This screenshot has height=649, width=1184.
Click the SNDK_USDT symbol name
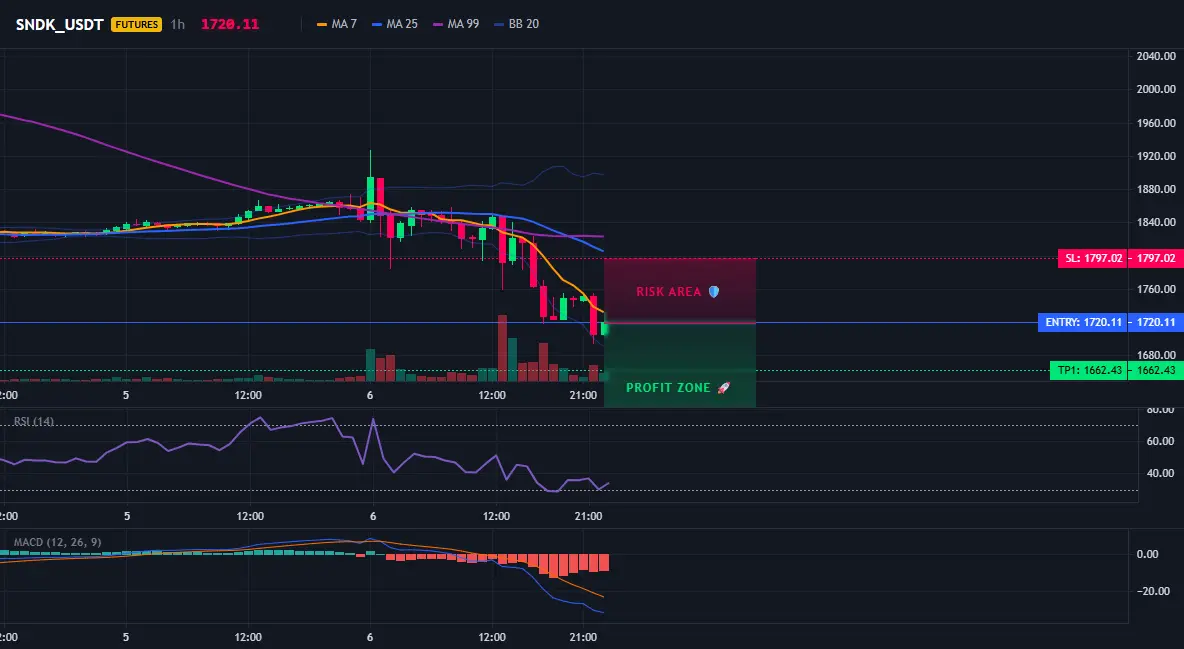click(60, 24)
